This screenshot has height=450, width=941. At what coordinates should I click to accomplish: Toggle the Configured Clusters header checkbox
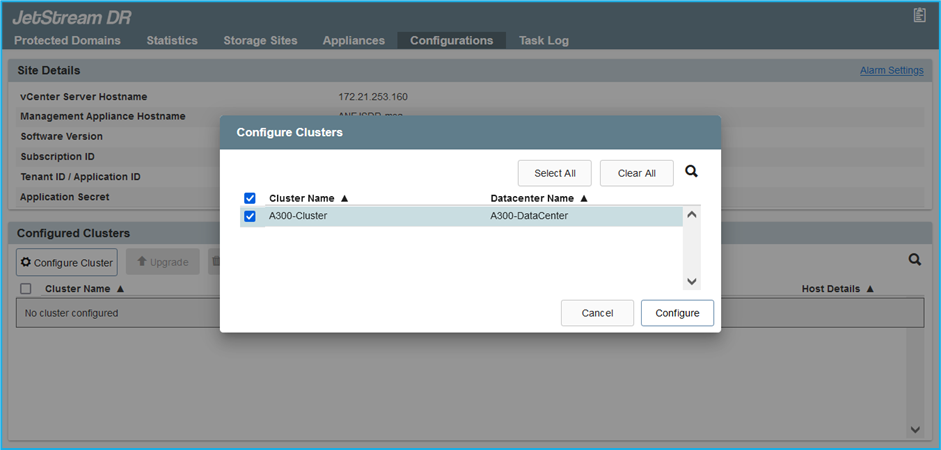pos(26,289)
